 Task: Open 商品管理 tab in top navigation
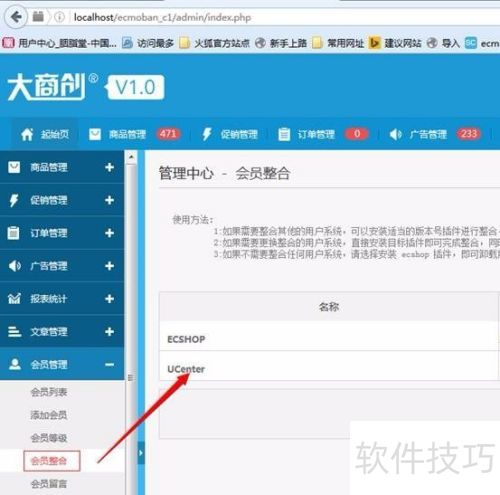click(x=127, y=134)
